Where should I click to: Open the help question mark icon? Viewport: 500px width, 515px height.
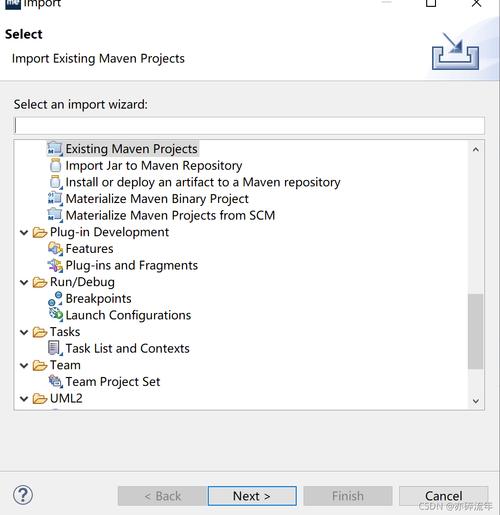23,495
